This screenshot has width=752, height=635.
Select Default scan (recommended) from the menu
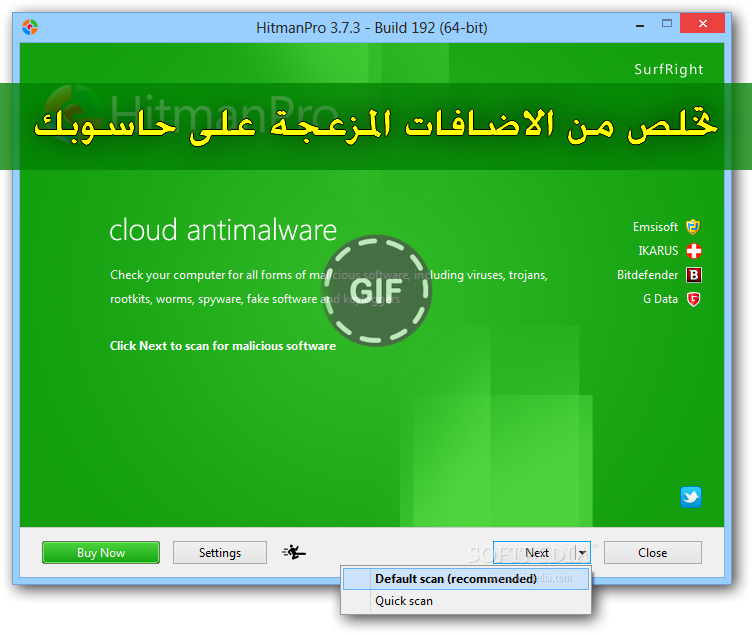coord(456,579)
